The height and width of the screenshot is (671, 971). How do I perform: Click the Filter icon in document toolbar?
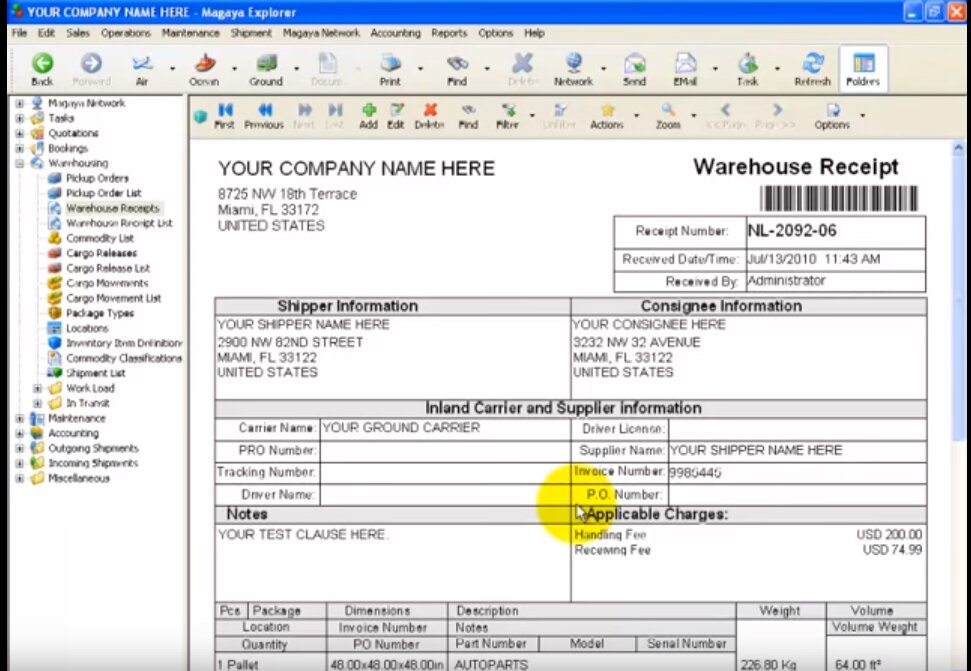coord(507,115)
